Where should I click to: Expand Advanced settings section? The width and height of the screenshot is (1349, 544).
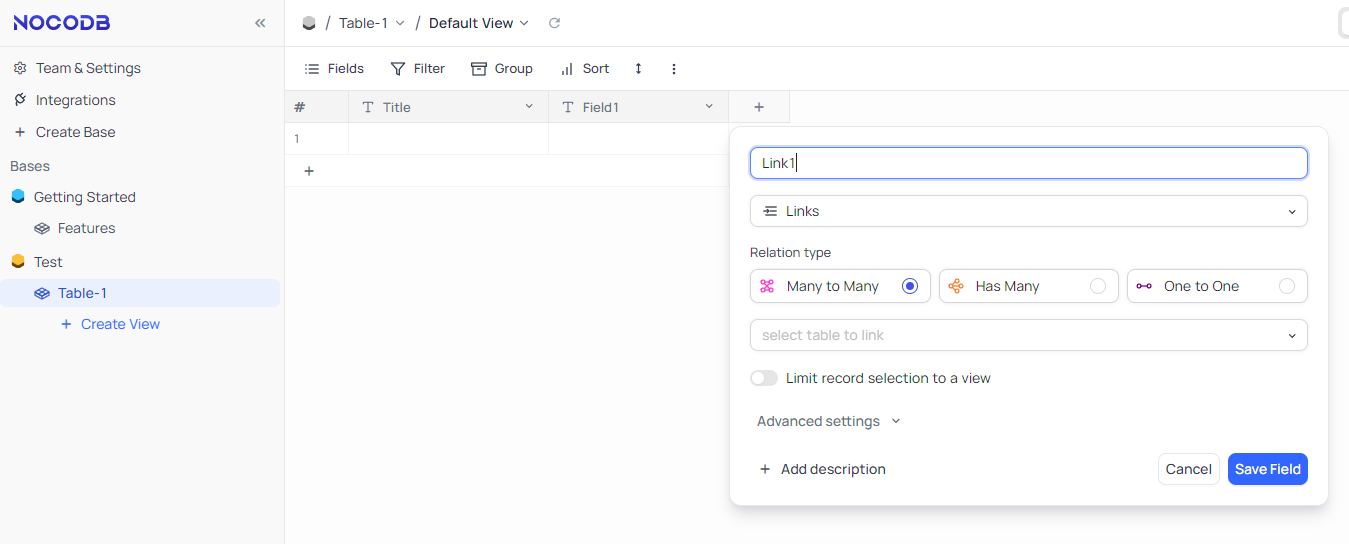829,421
